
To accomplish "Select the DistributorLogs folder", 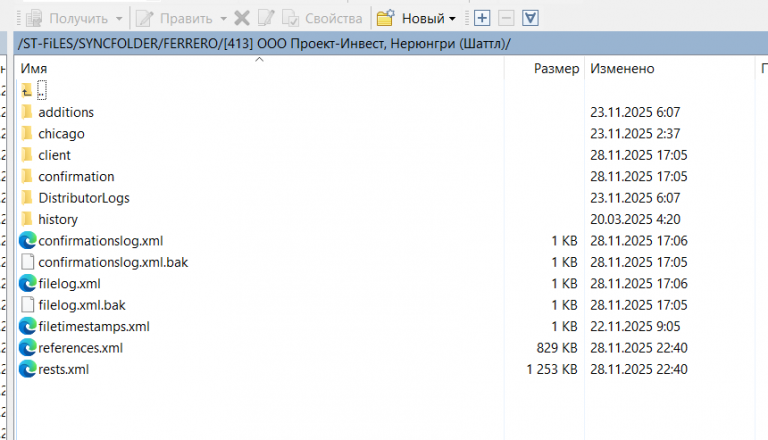I will point(75,198).
